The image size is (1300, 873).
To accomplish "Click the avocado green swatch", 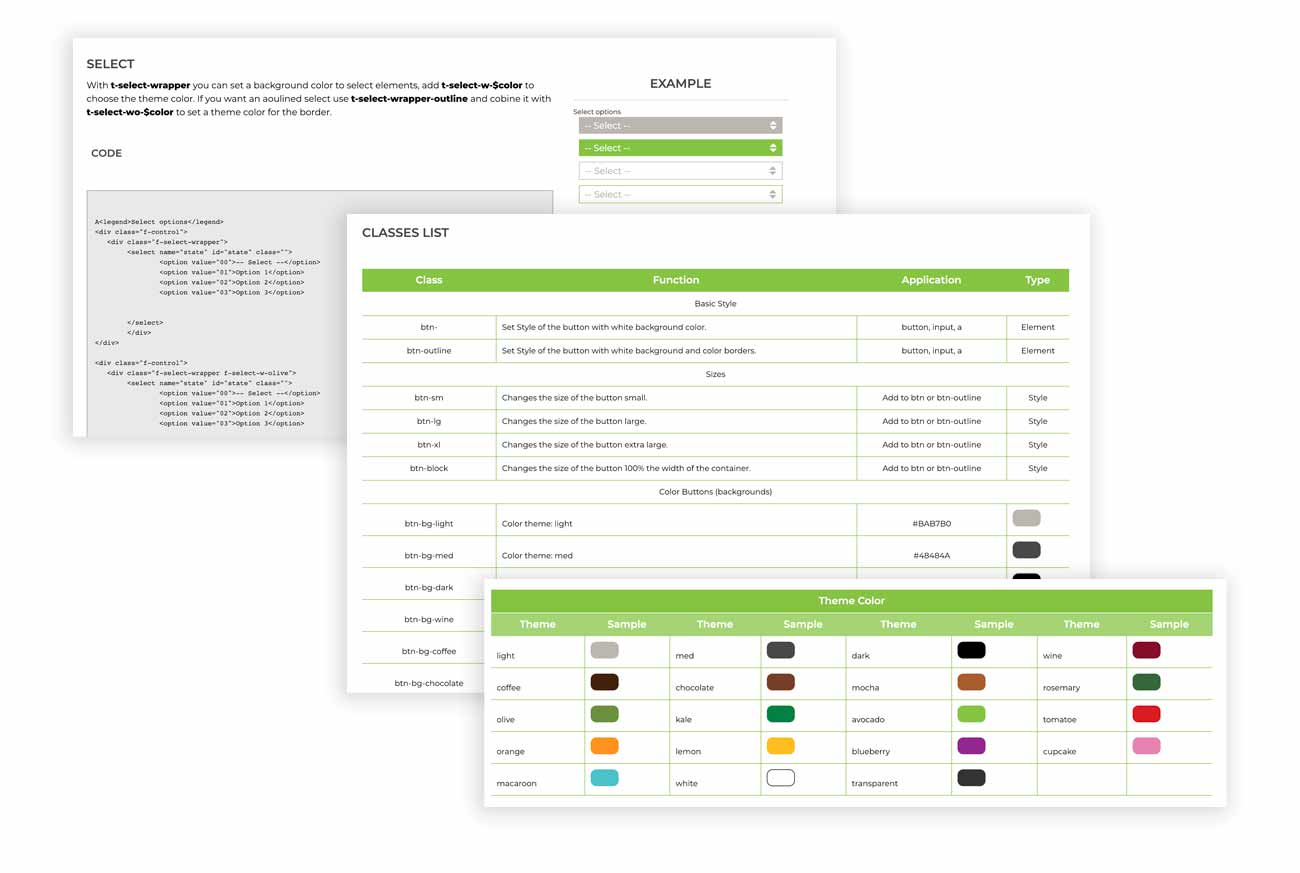I will tap(971, 714).
